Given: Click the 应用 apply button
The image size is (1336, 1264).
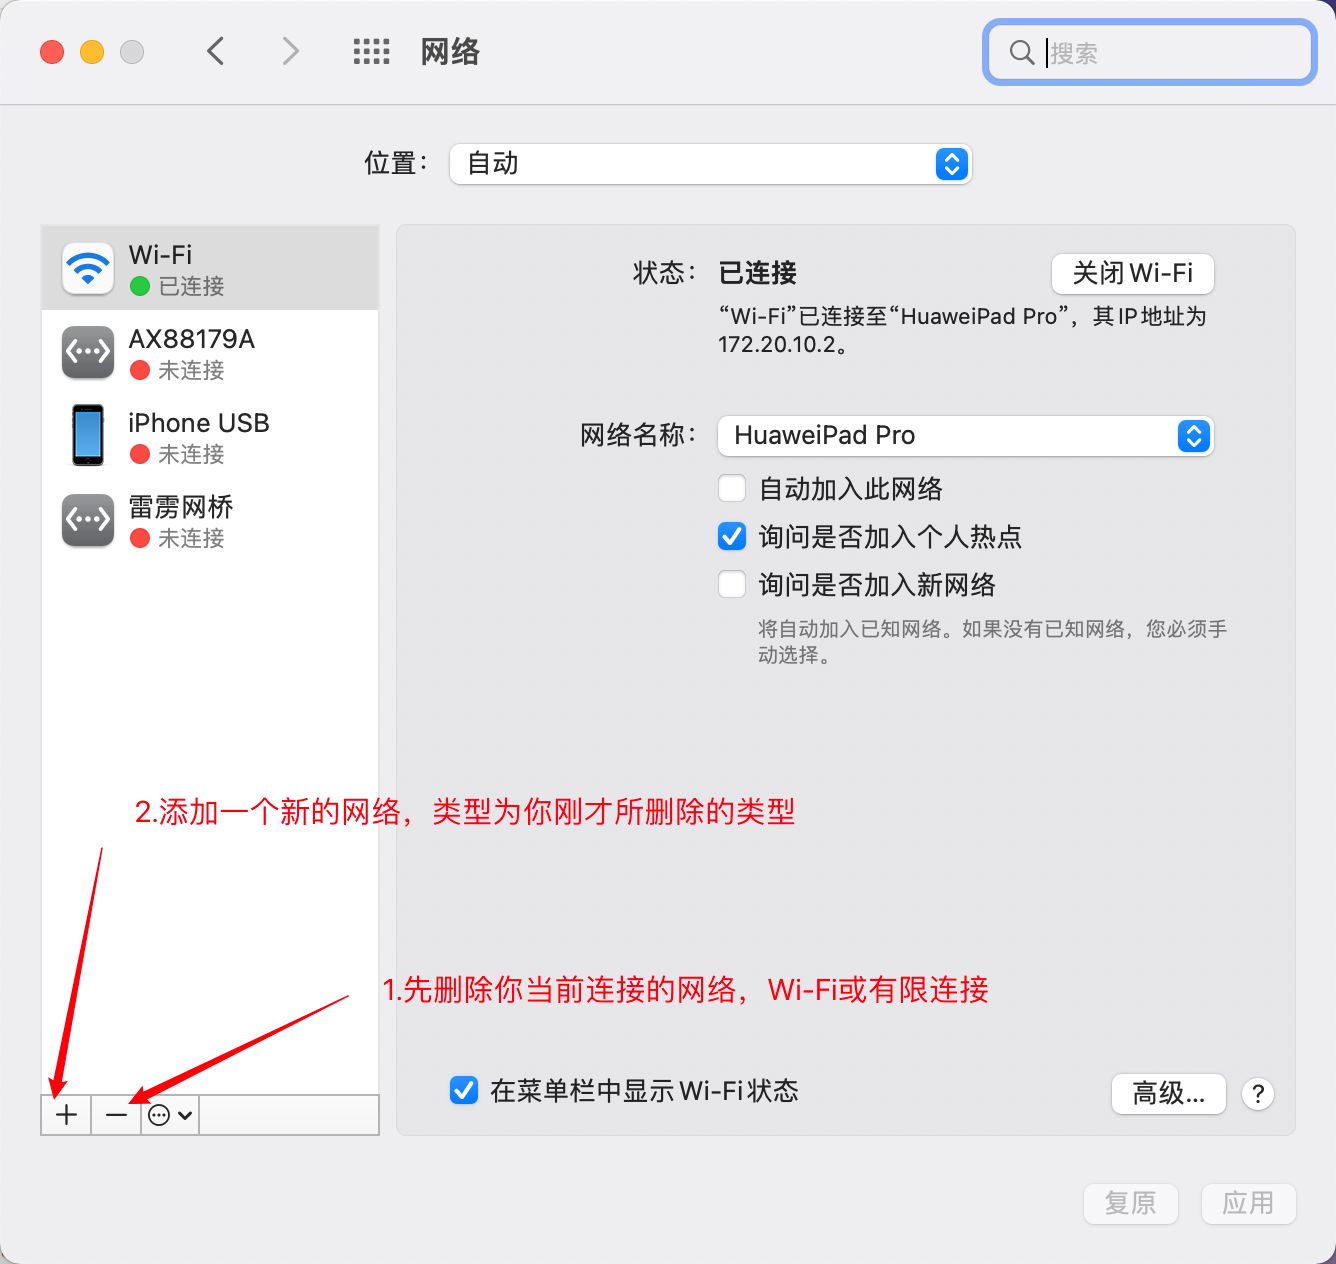Looking at the screenshot, I should pyautogui.click(x=1249, y=1203).
